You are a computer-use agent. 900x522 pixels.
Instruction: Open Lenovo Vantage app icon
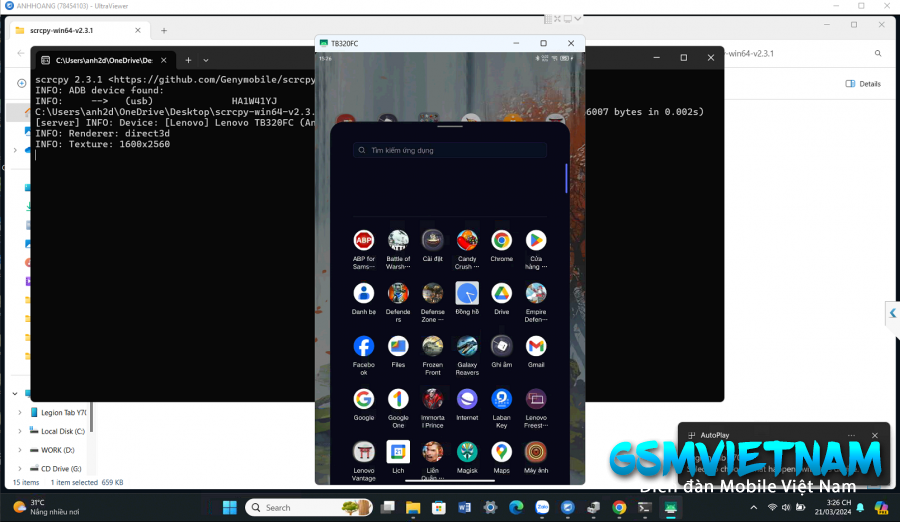click(x=363, y=452)
